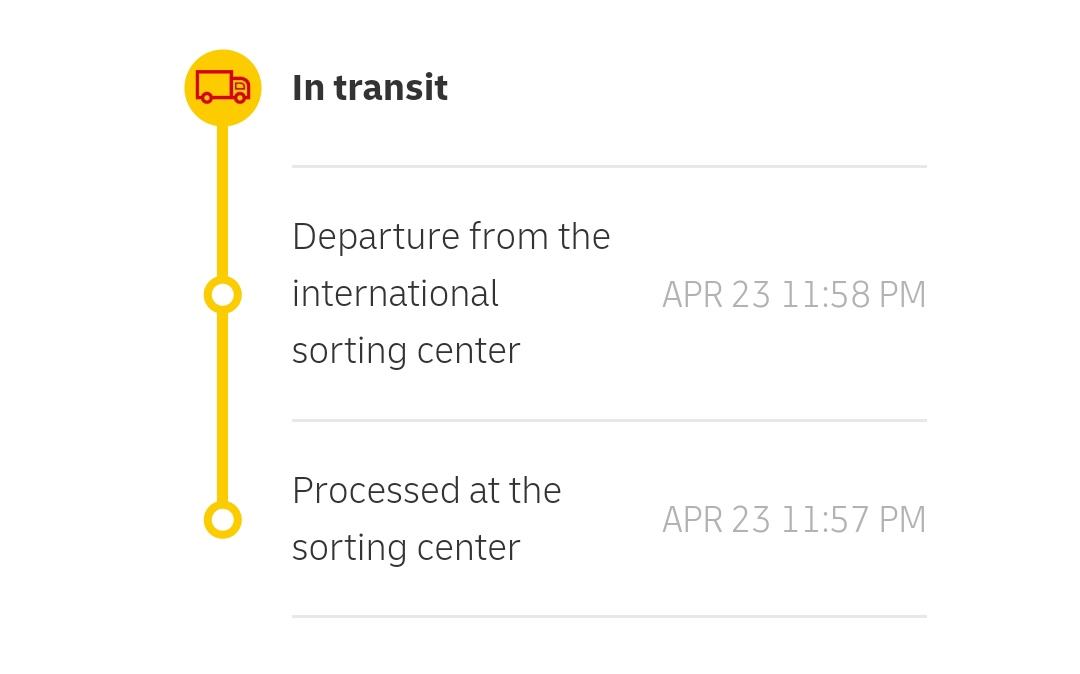Screen dimensions: 1080x674
Task: Click the divider between departure and processed entries
Action: 609,420
